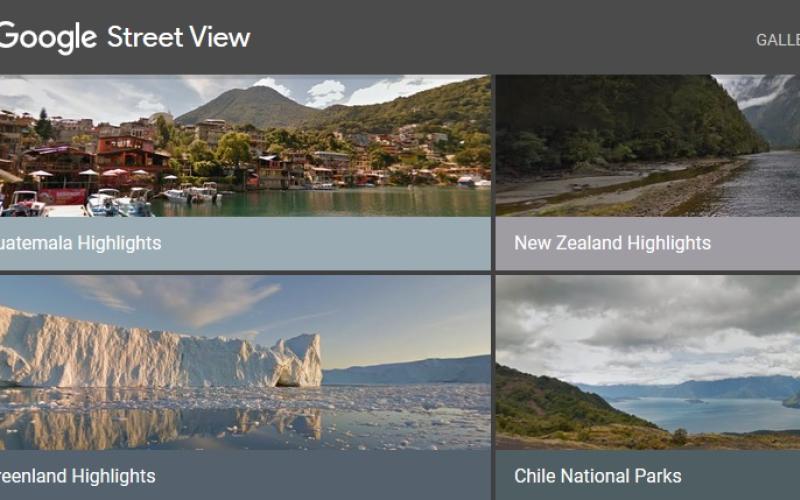Select the Chile National Parks title
Viewport: 800px width, 500px height.
[x=598, y=476]
